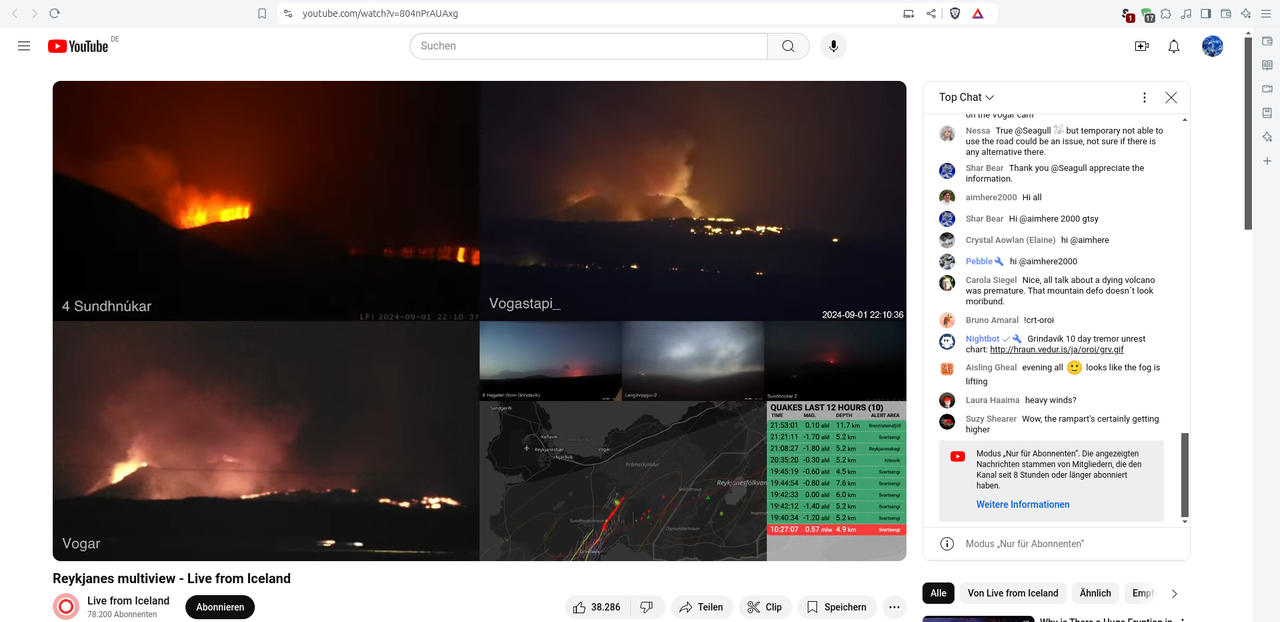Open YouTube guide hamburger menu
The height and width of the screenshot is (622, 1280).
(x=24, y=46)
